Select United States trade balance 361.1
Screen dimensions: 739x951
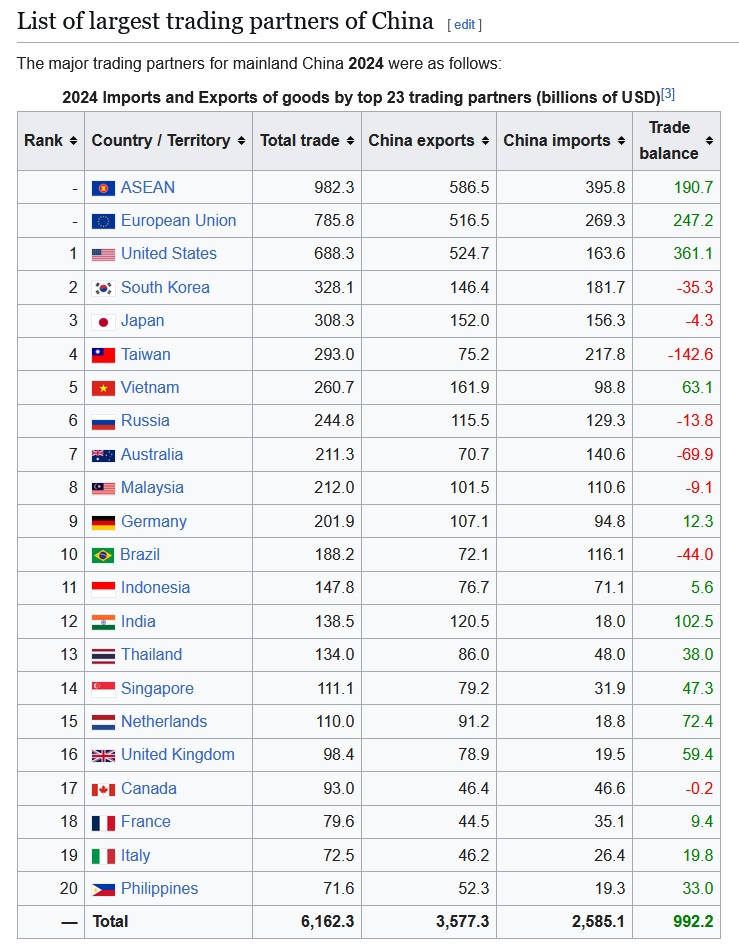[693, 254]
